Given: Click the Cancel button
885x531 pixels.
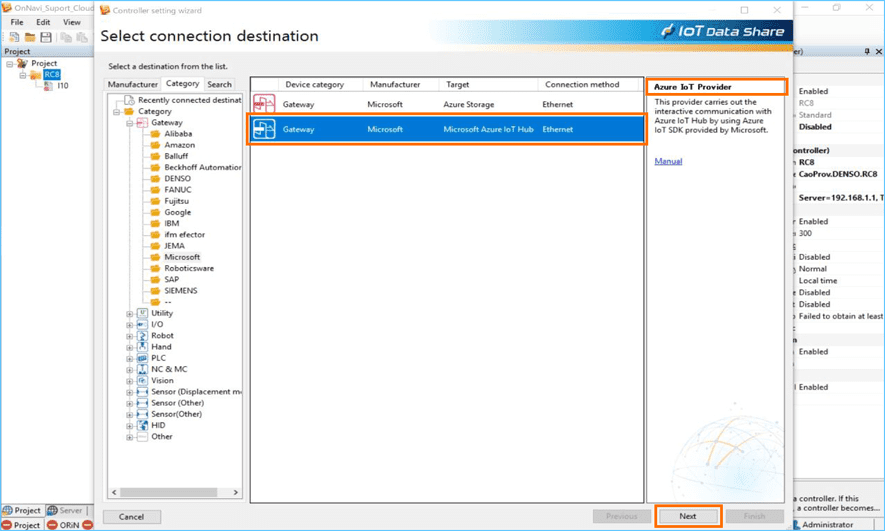Looking at the screenshot, I should click(x=132, y=517).
